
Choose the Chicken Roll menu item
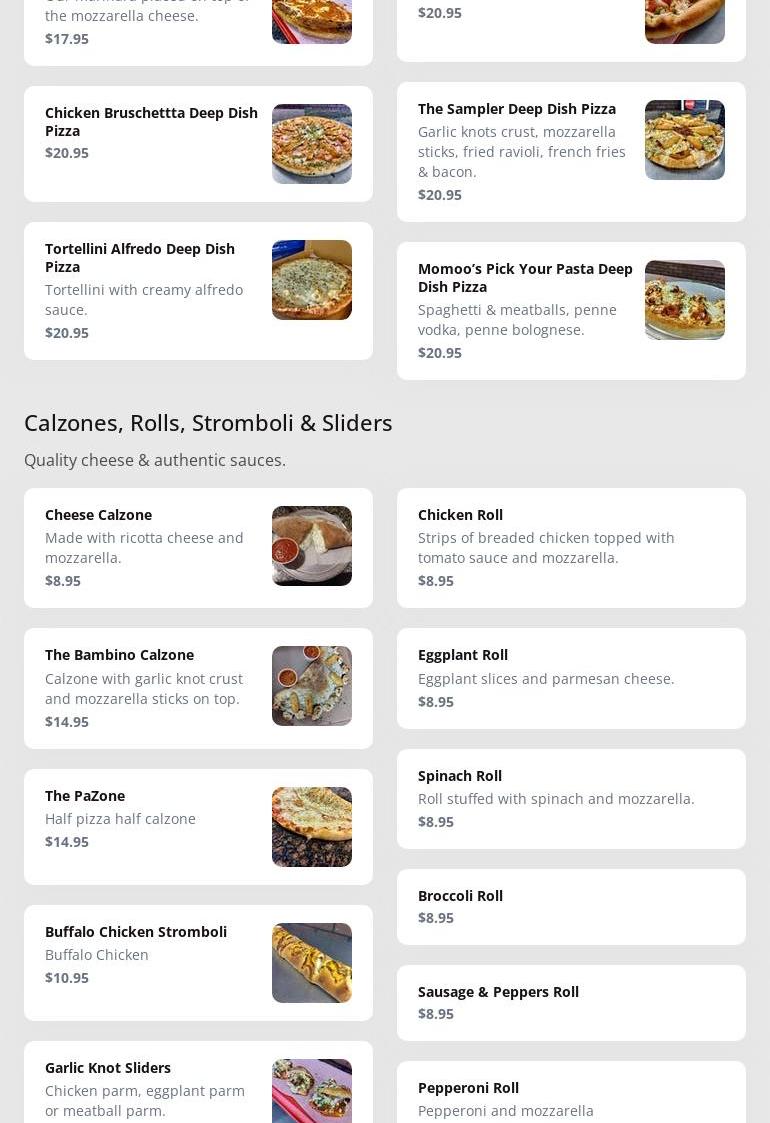pyautogui.click(x=571, y=548)
